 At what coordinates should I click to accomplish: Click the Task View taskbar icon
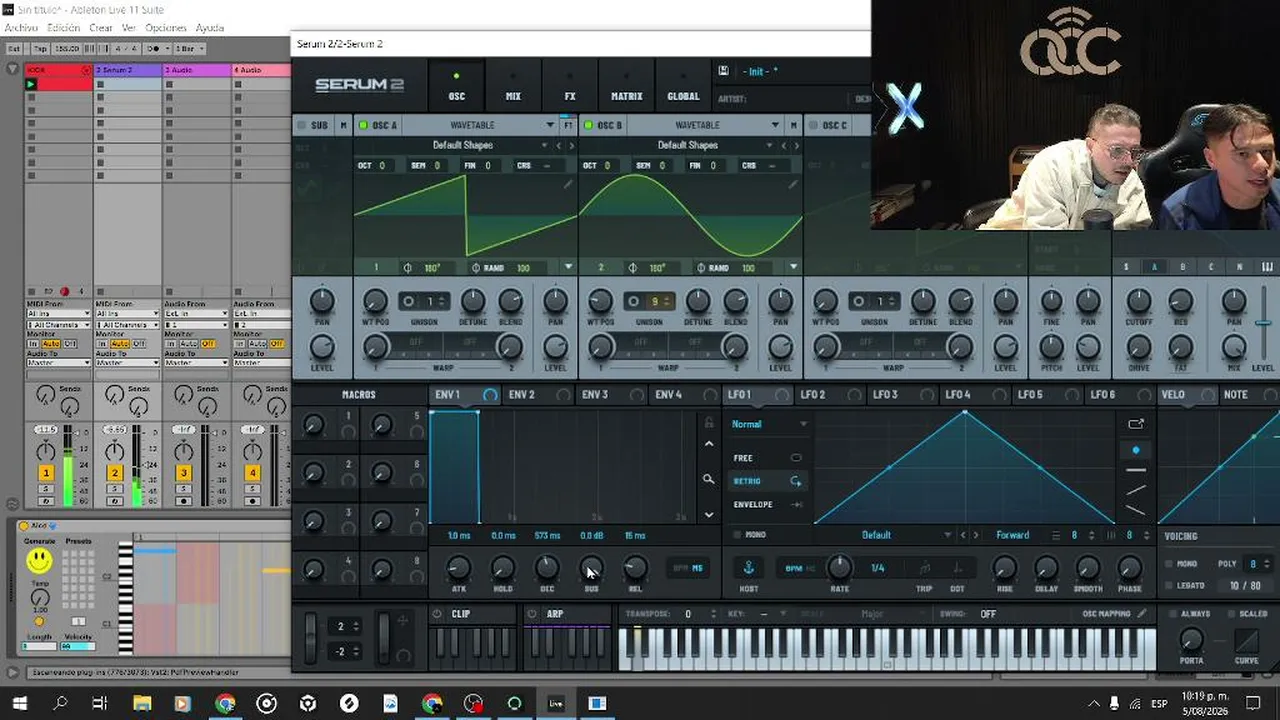click(100, 703)
